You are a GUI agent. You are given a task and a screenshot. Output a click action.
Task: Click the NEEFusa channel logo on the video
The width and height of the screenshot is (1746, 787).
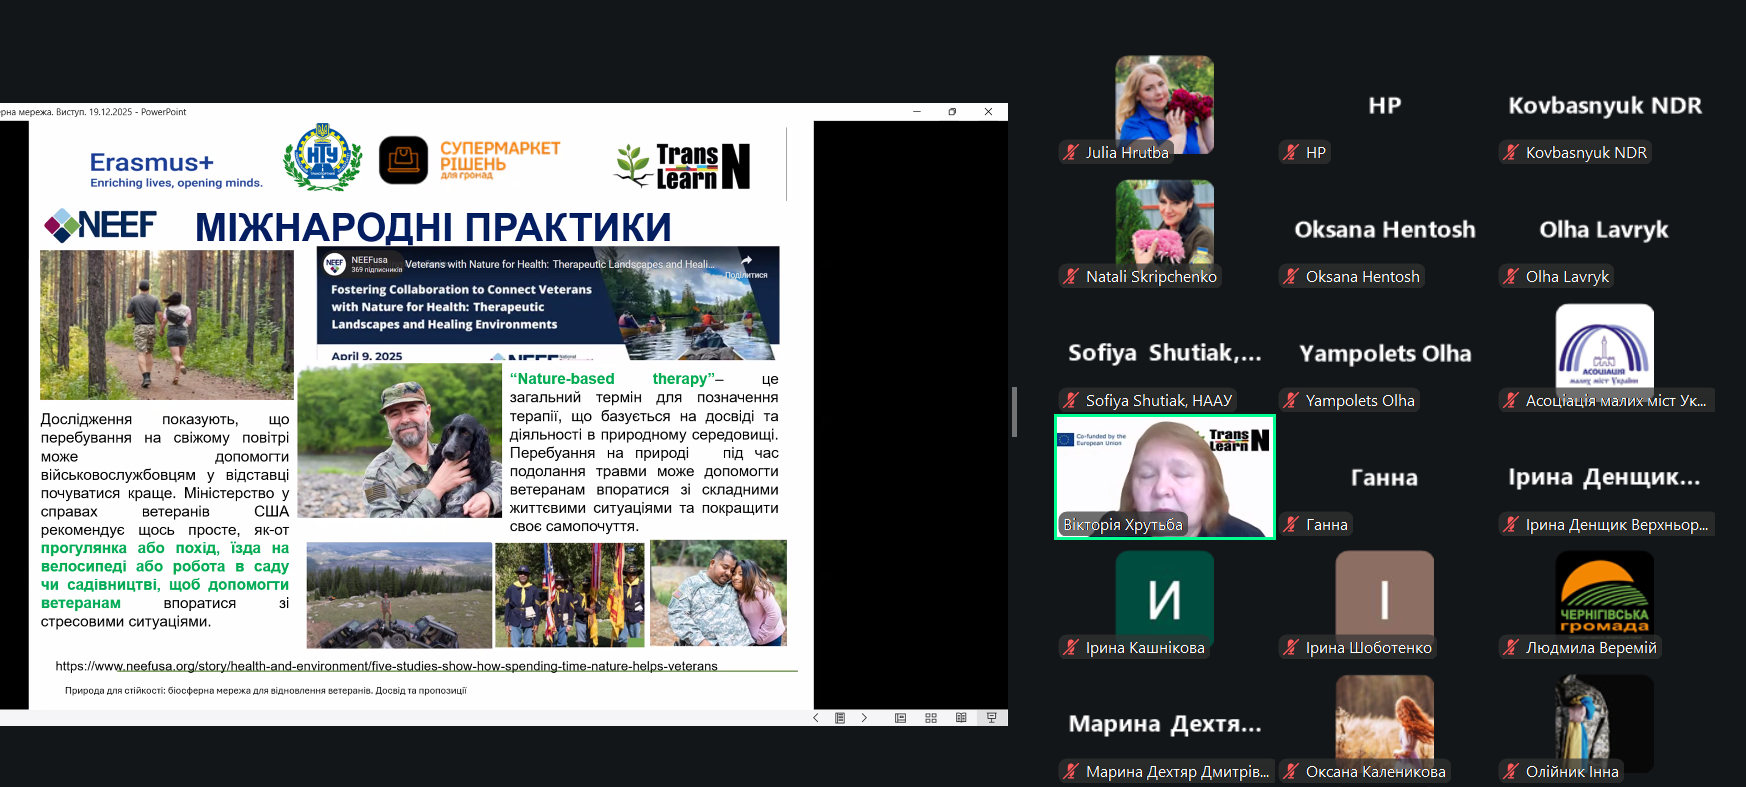335,264
